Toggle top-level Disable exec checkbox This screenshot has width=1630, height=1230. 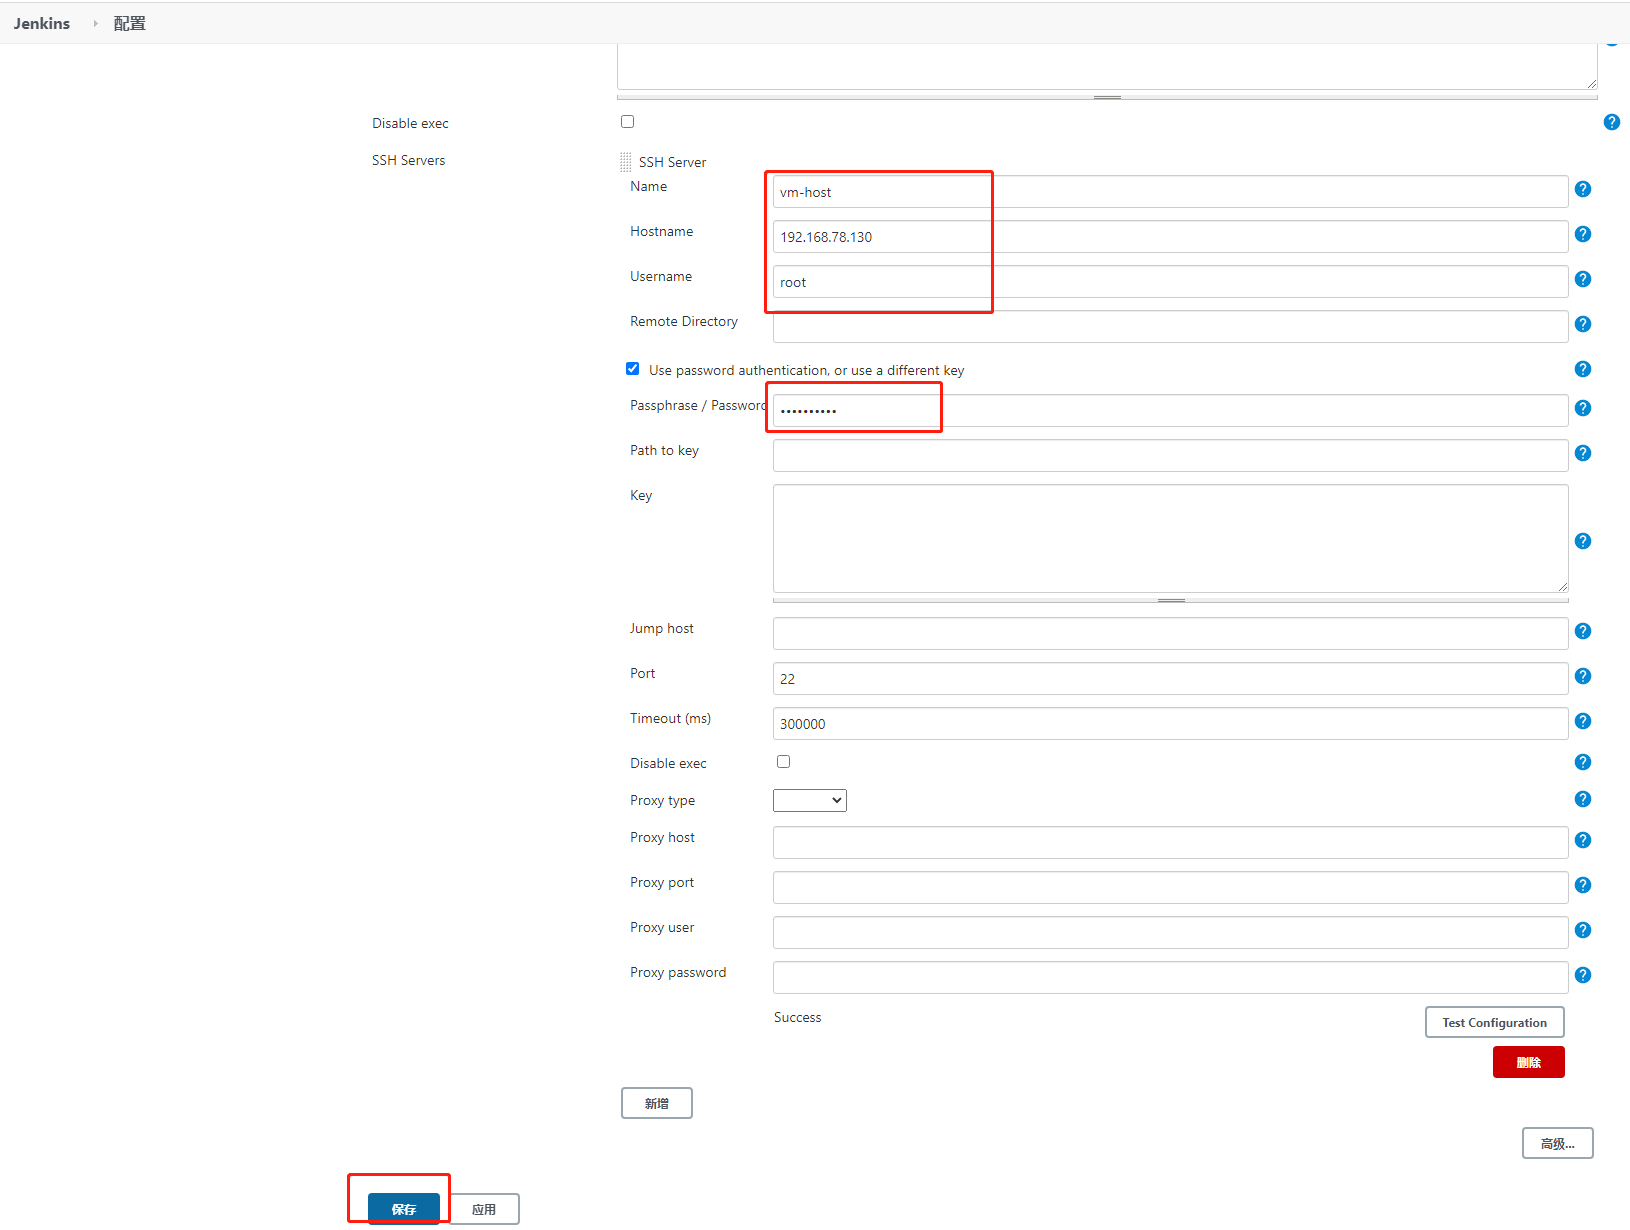click(x=627, y=122)
